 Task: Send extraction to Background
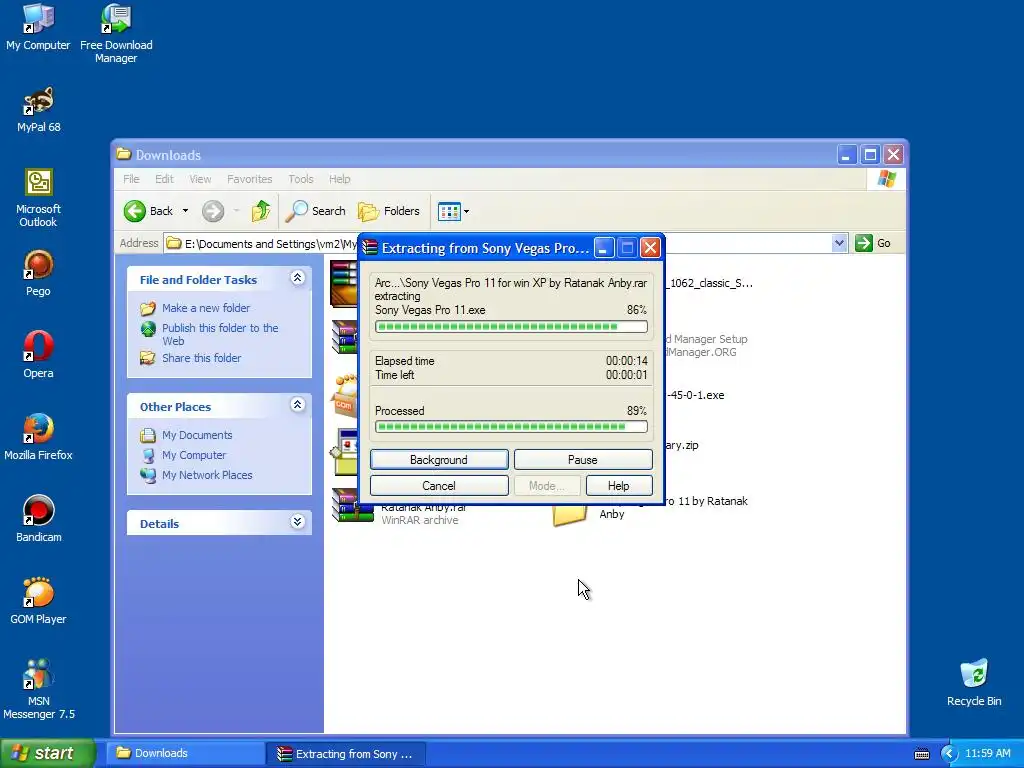[439, 460]
